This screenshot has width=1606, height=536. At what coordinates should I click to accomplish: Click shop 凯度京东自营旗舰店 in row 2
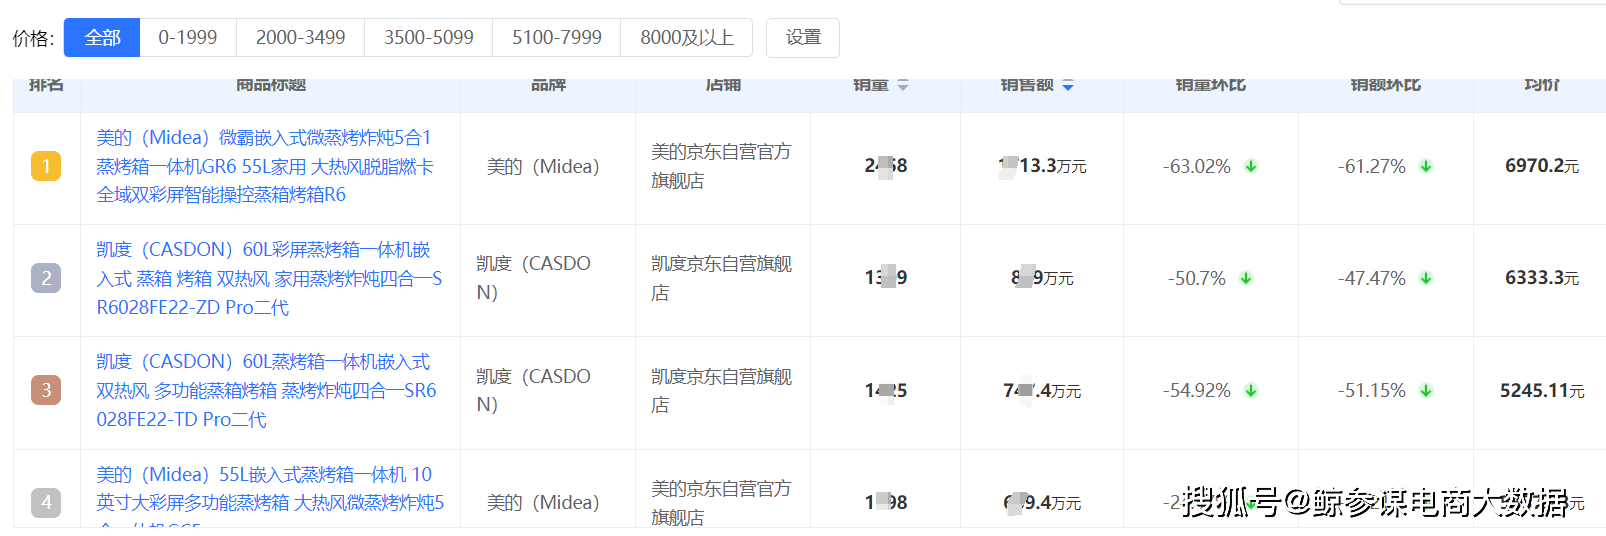pyautogui.click(x=721, y=278)
